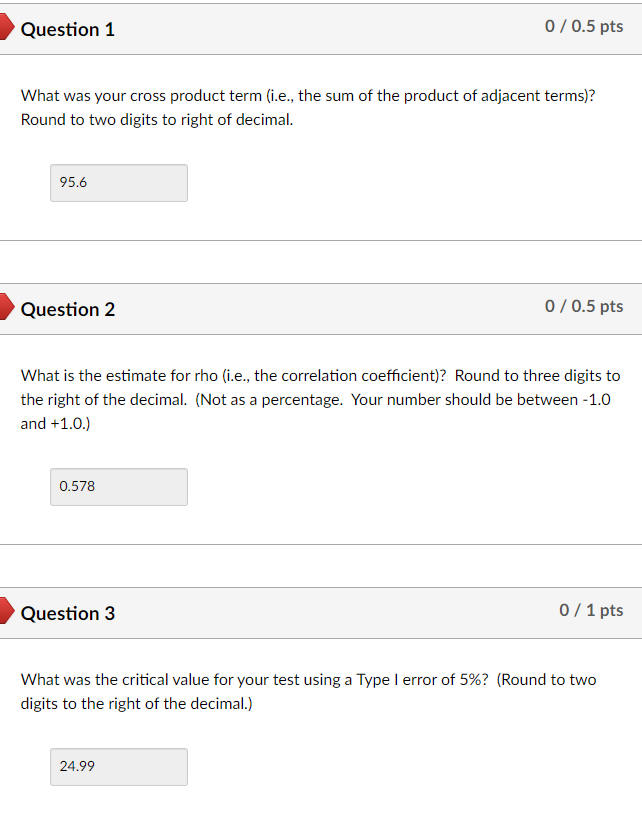Select the Question 1 title text

click(x=67, y=30)
